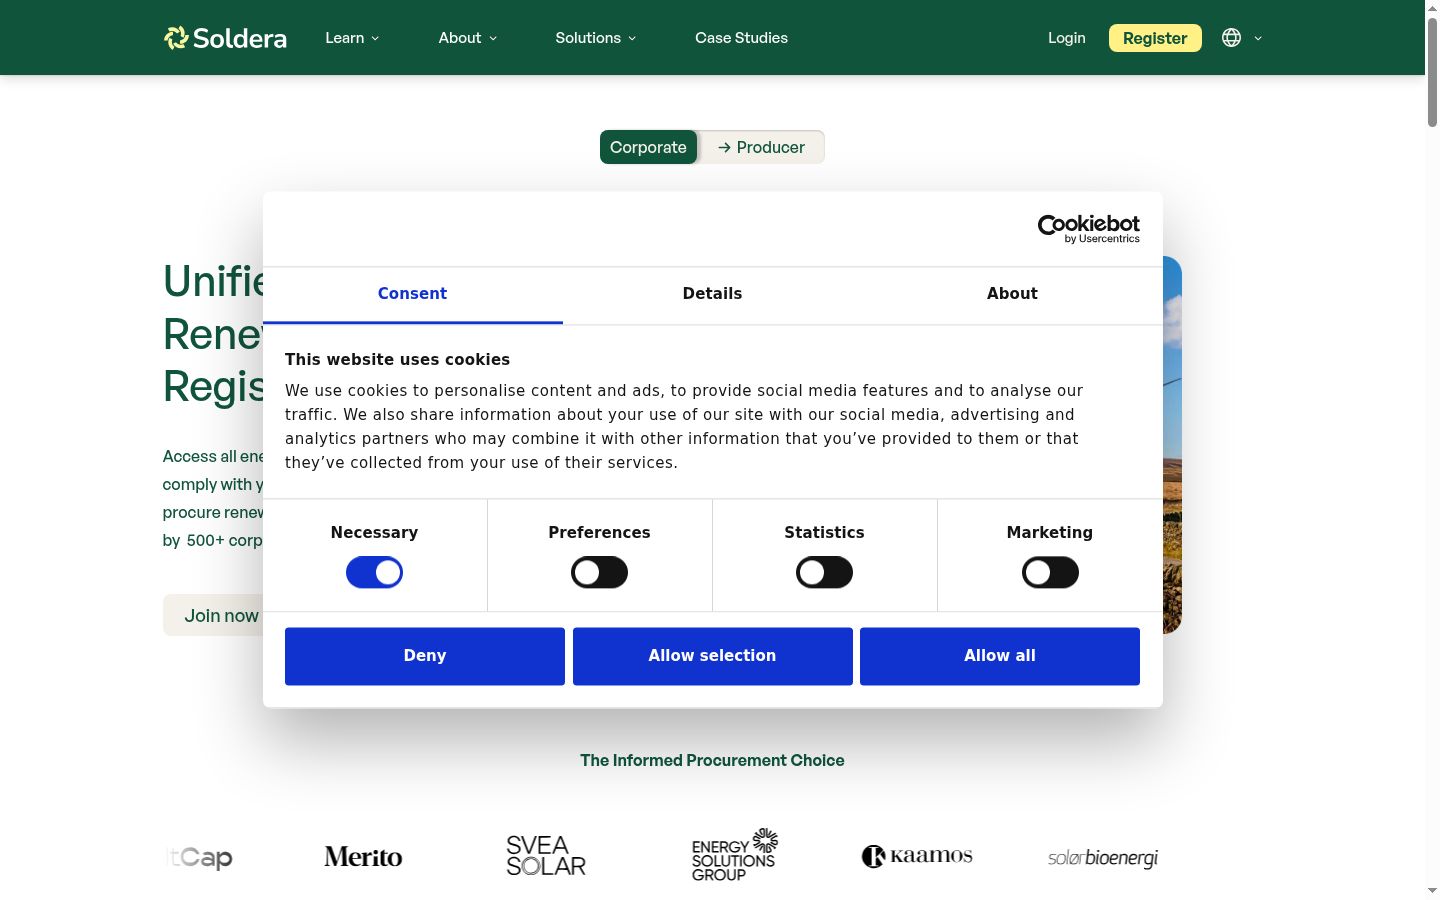Click the Merito partner logo
The height and width of the screenshot is (900, 1440).
click(363, 857)
